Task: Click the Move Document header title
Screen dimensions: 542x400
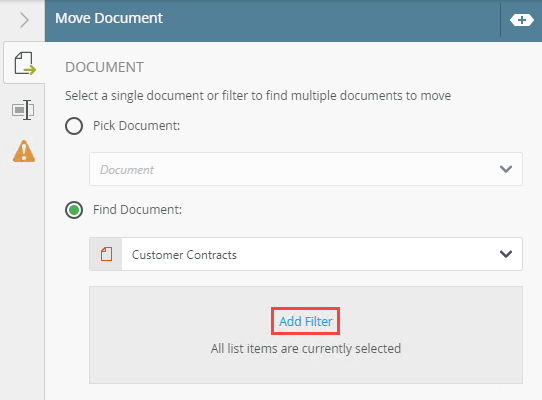Action: (x=109, y=18)
